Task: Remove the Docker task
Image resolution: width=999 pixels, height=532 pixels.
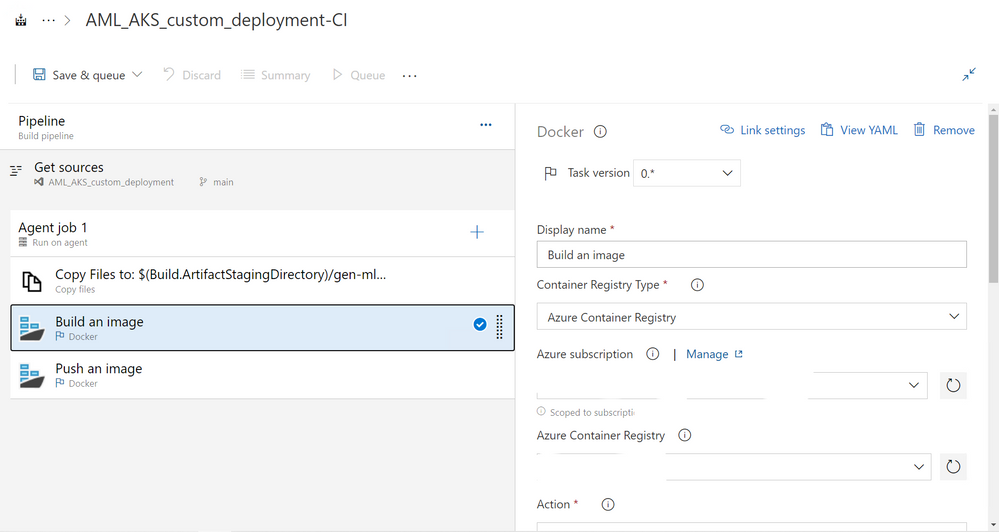Action: (x=944, y=130)
